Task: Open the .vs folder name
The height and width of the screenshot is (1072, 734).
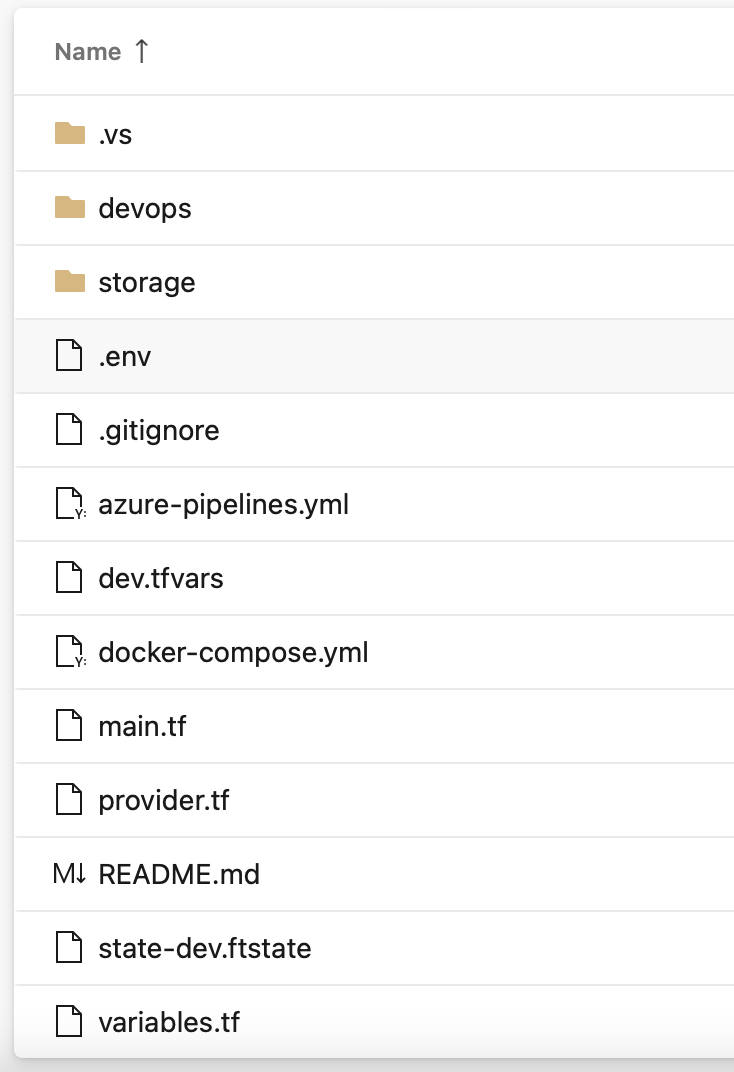Action: (115, 134)
